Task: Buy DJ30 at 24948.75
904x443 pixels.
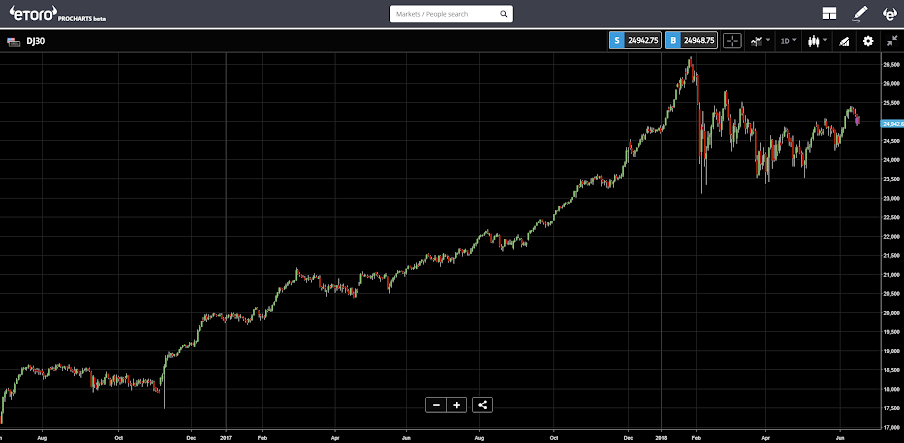Action: [x=691, y=40]
